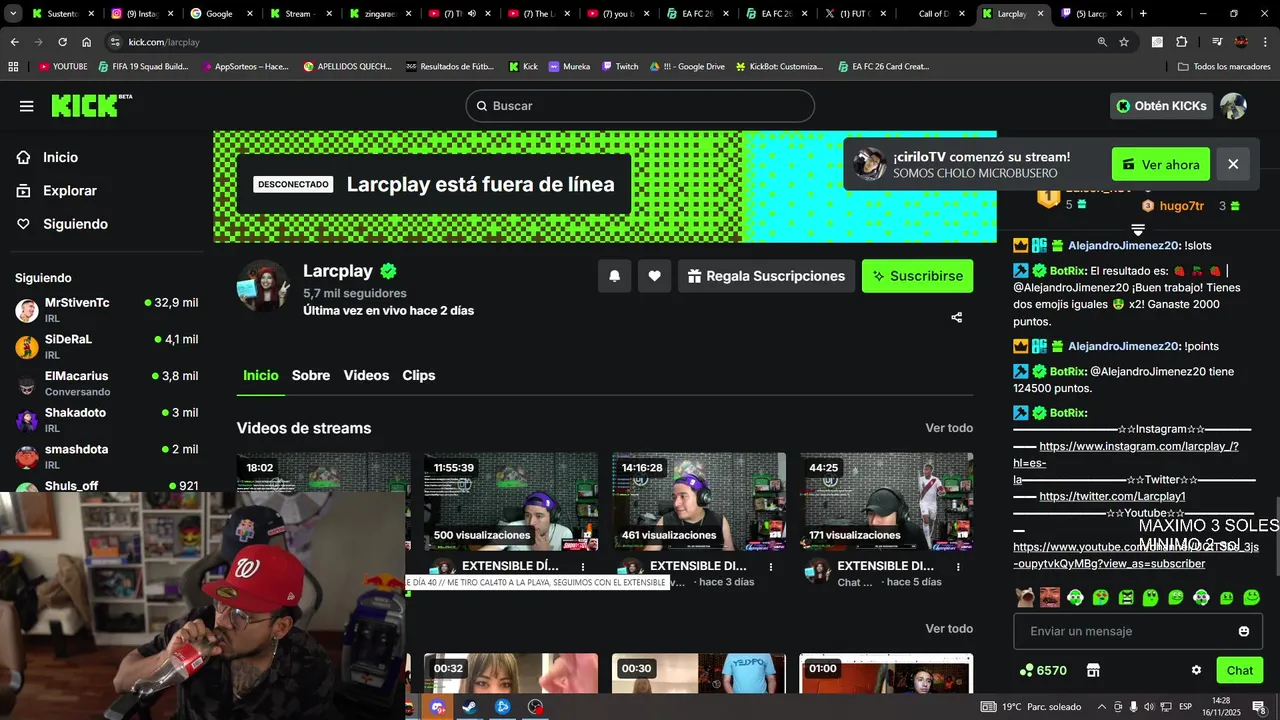Click the share icon below Suscribirse
This screenshot has width=1280, height=720.
[957, 317]
